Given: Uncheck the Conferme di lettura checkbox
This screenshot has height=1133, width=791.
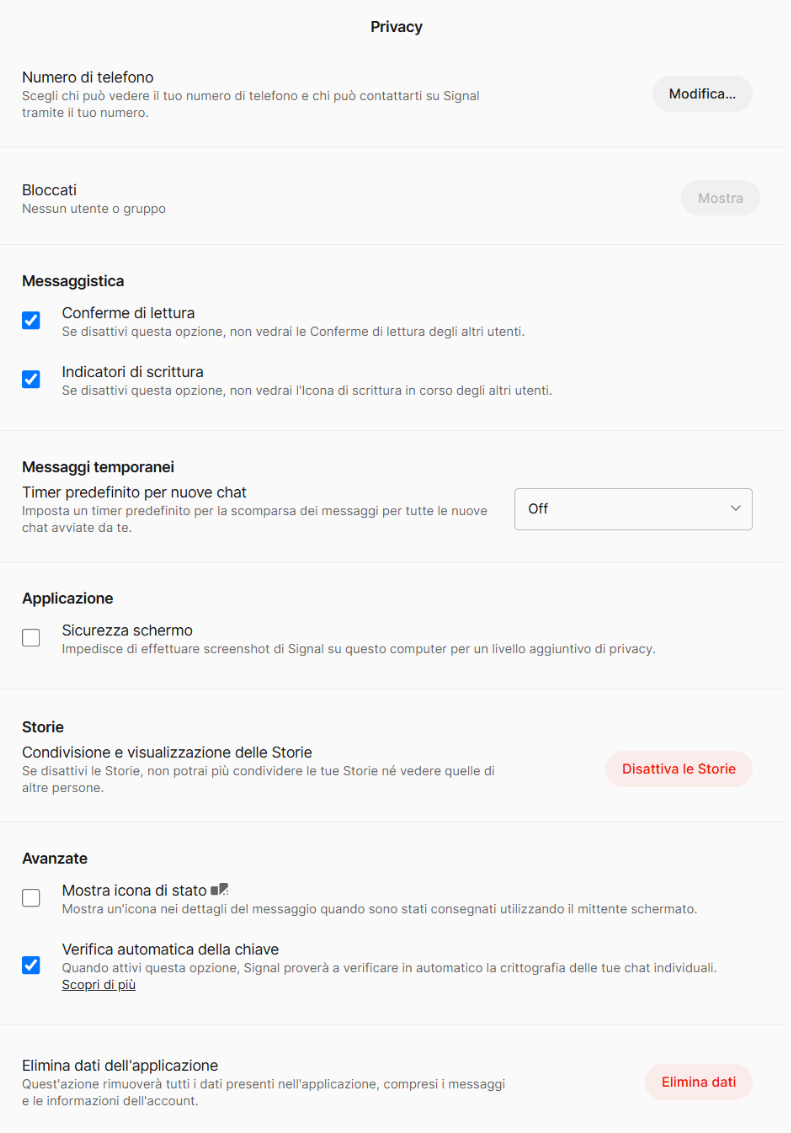Looking at the screenshot, I should pos(31,320).
